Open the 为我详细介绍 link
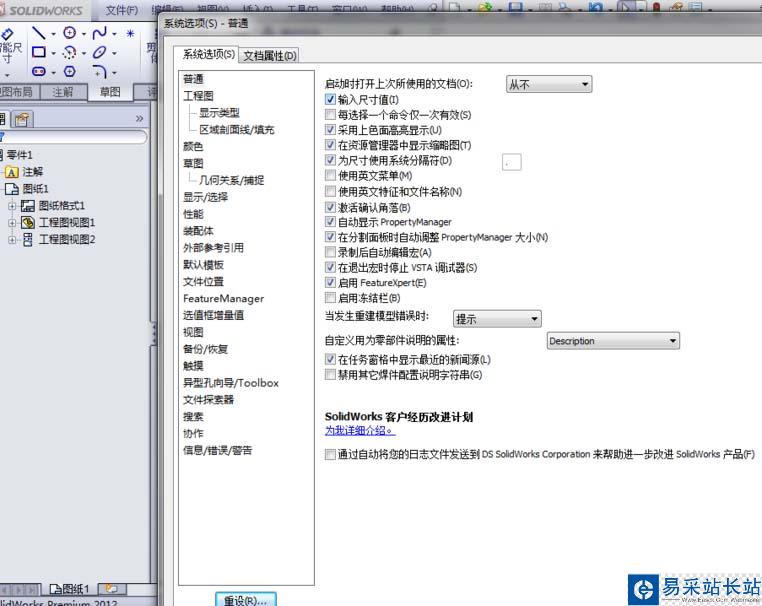The height and width of the screenshot is (606, 762). 360,431
